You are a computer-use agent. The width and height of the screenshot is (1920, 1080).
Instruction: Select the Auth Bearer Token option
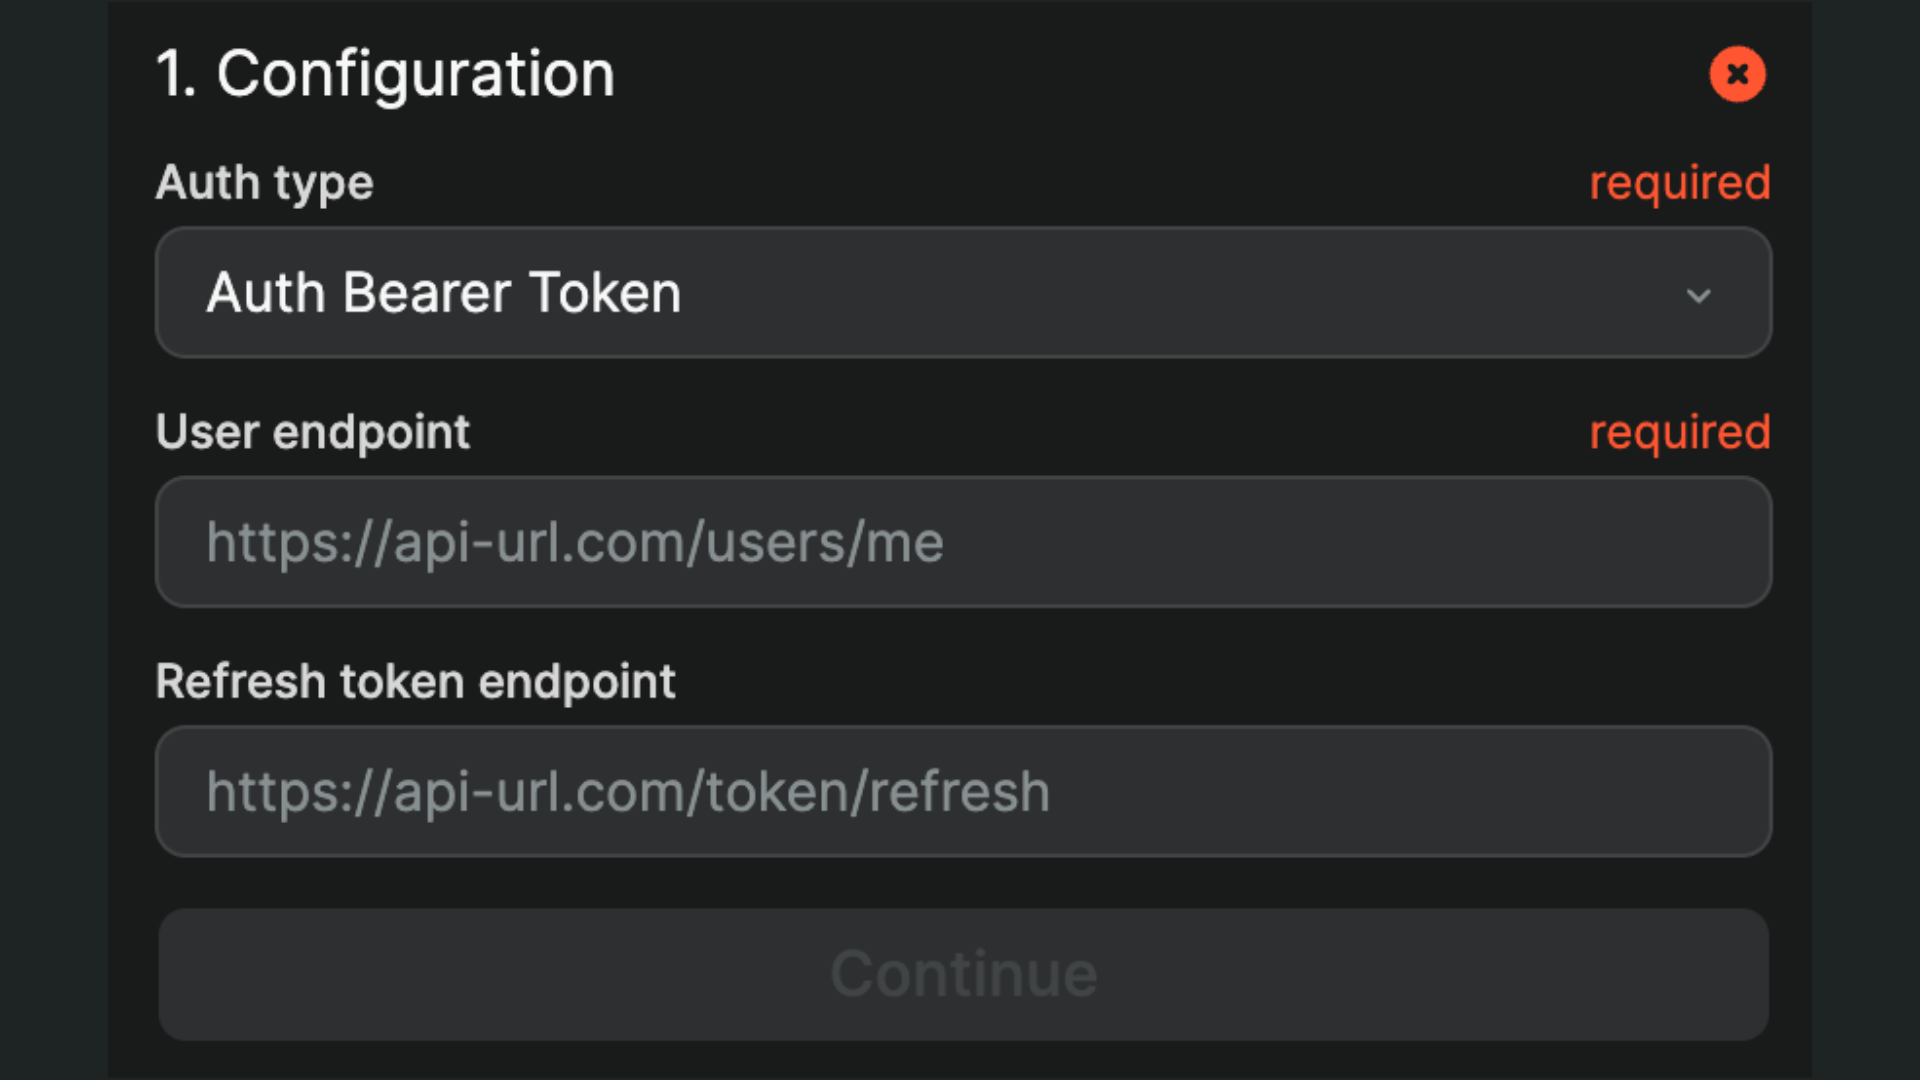pyautogui.click(x=444, y=293)
